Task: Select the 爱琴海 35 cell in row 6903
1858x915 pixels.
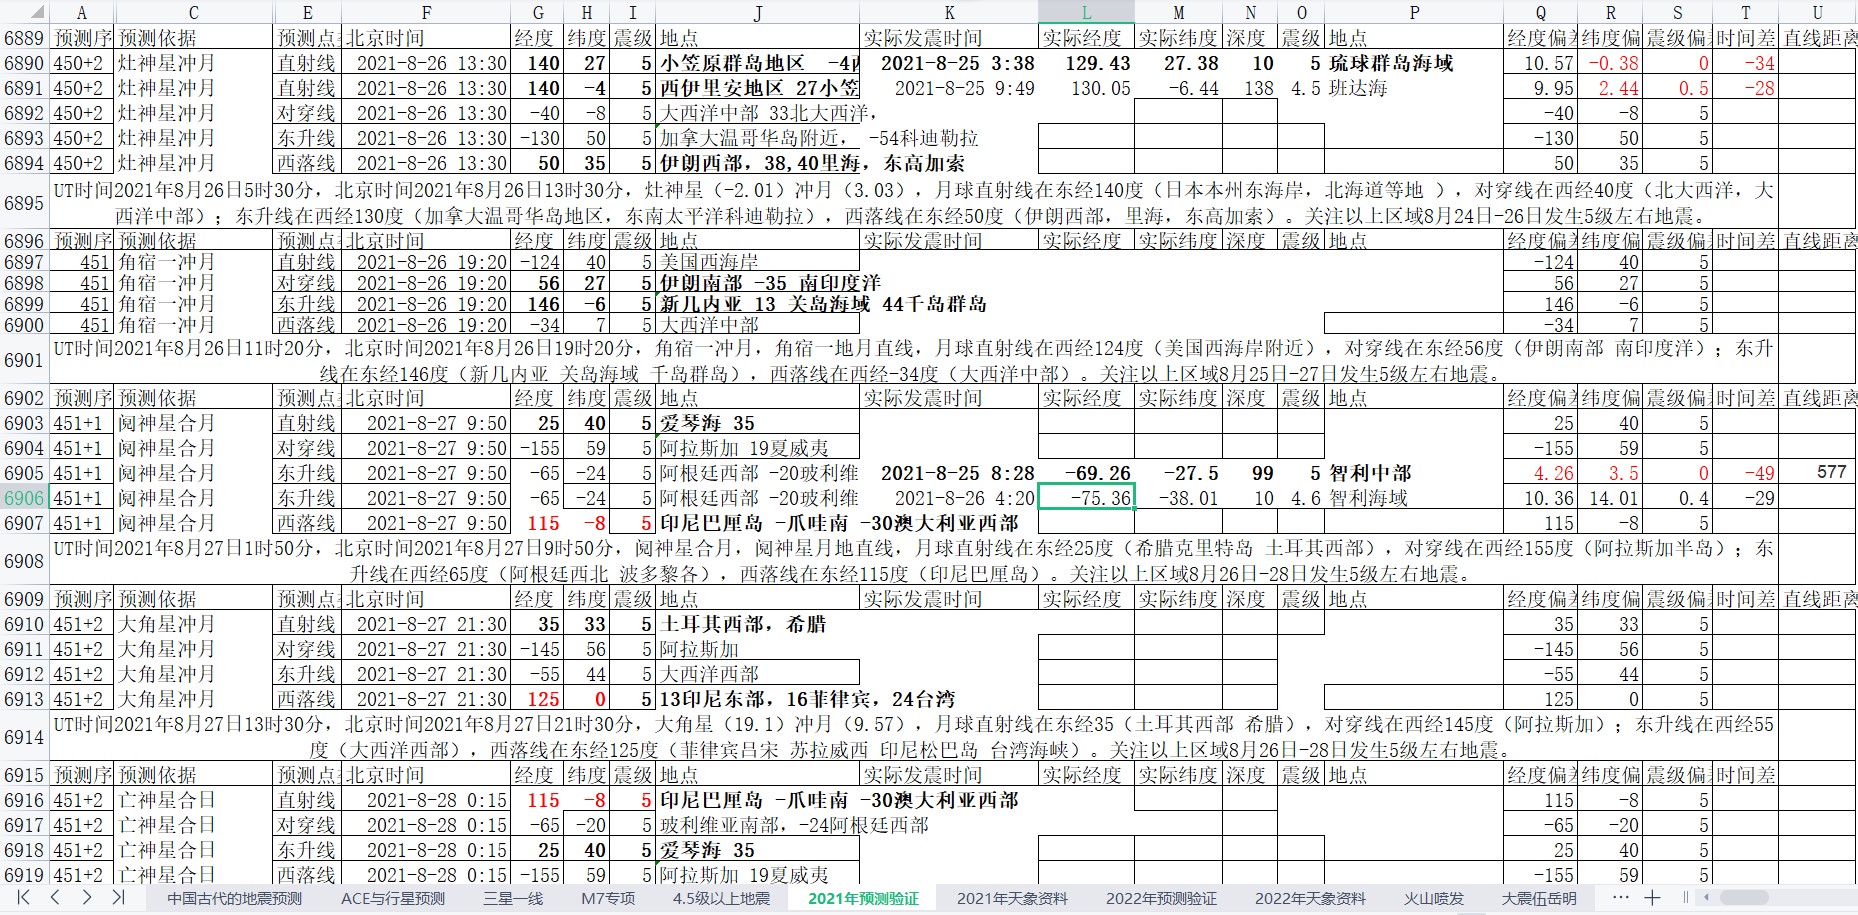Action: [x=757, y=423]
